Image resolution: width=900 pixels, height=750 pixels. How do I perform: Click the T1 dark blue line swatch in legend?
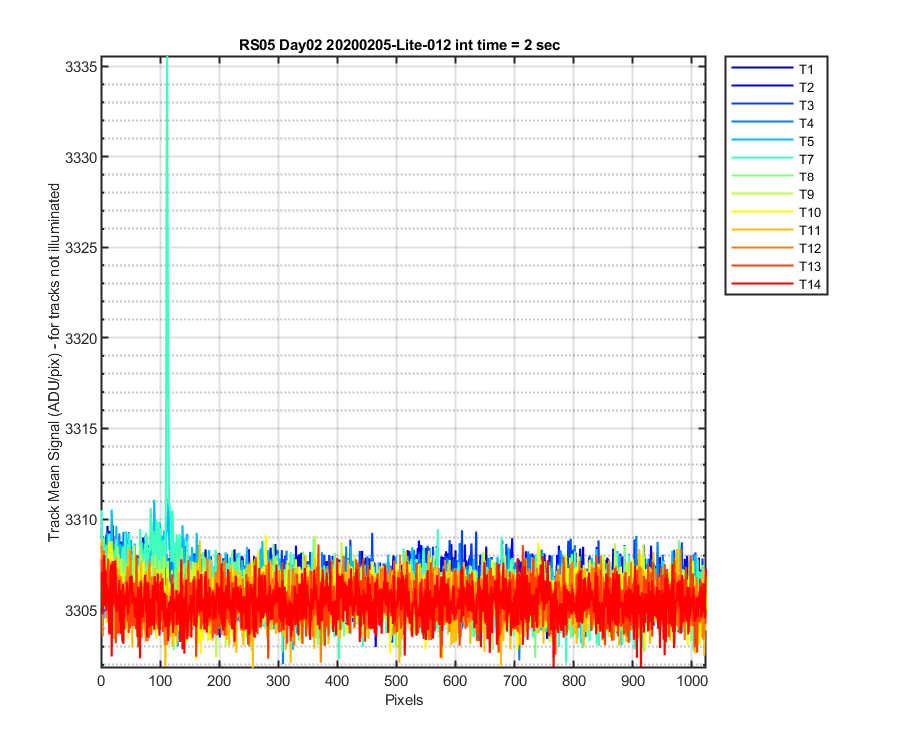(x=762, y=68)
